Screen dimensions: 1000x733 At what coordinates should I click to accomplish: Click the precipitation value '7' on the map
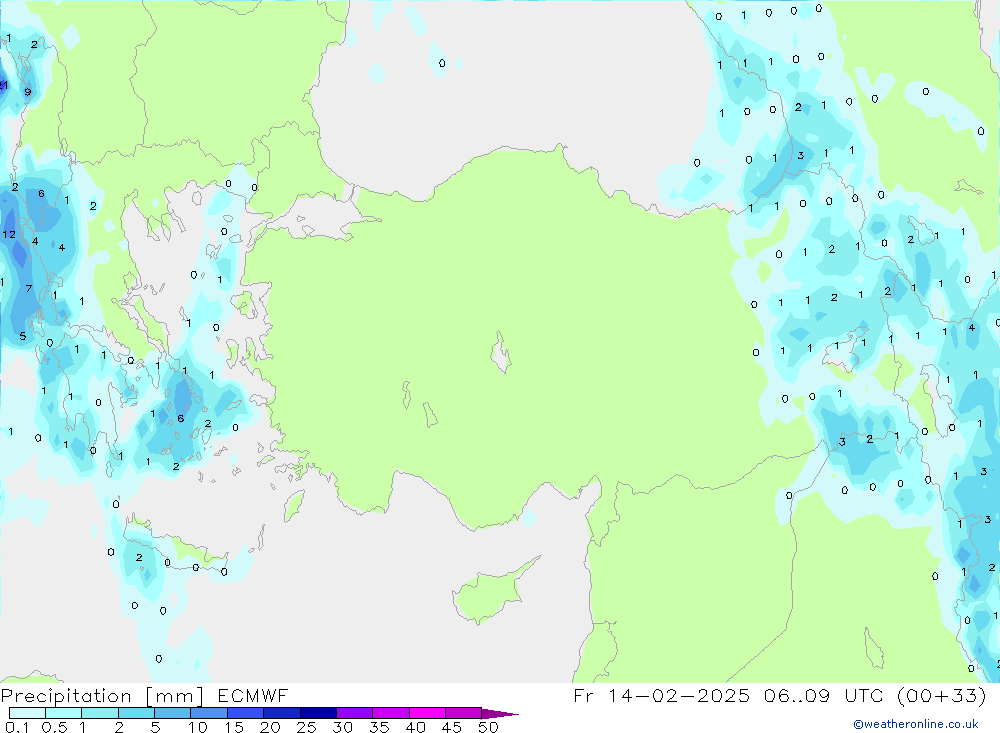click(29, 288)
